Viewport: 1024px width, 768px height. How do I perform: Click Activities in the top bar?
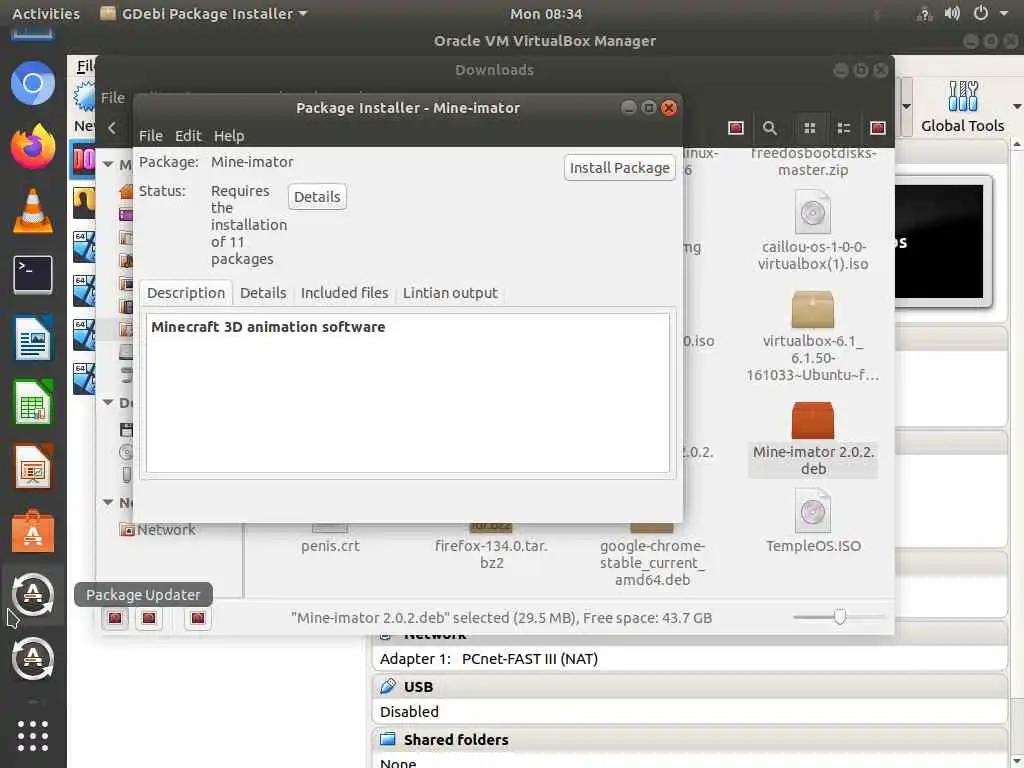tap(46, 13)
